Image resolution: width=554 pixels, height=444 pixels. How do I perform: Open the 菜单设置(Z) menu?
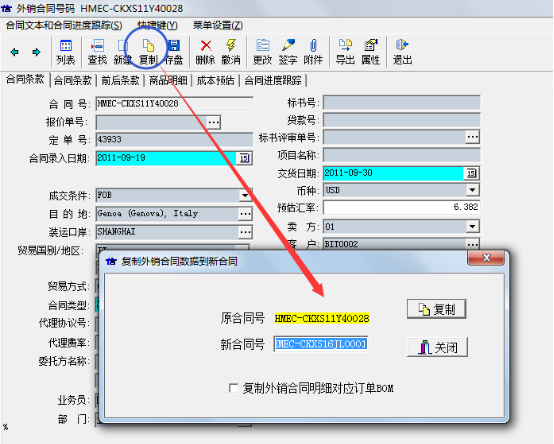[x=218, y=25]
